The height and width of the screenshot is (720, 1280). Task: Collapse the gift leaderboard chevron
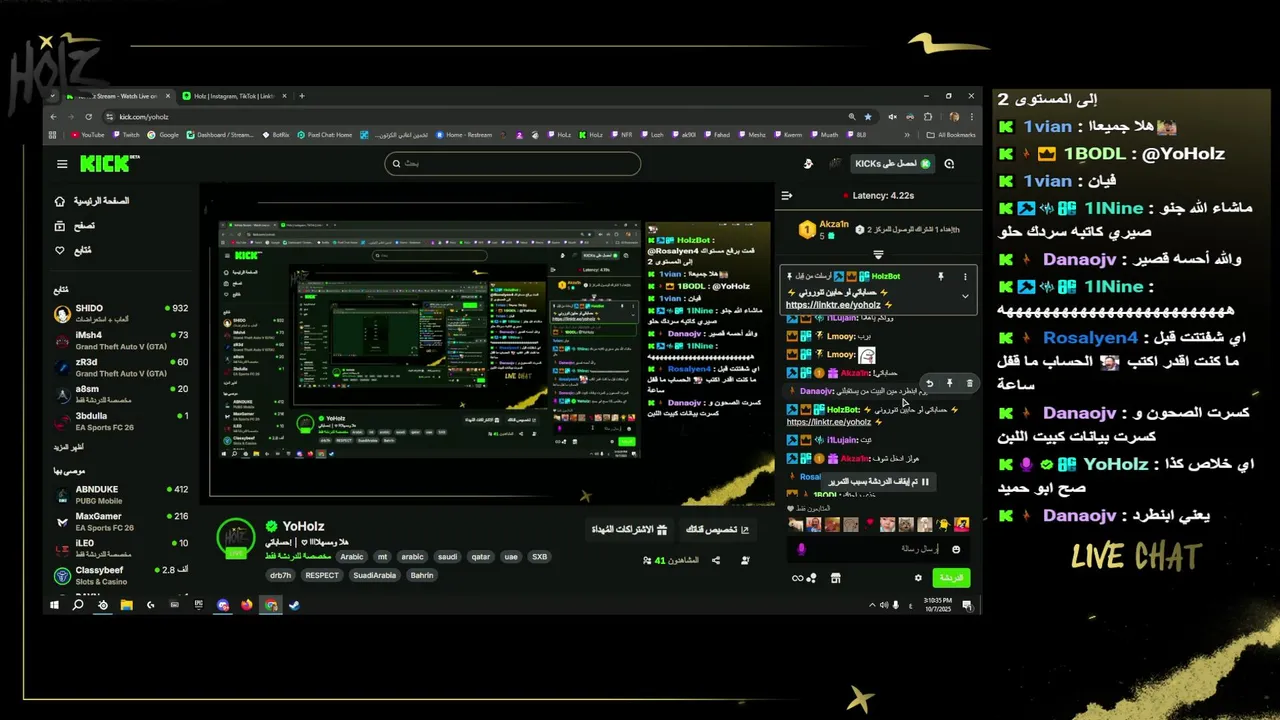(x=878, y=255)
